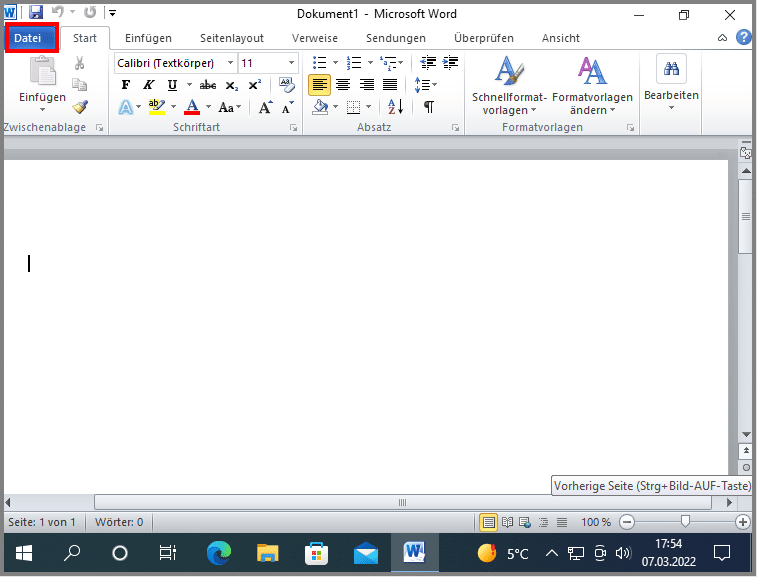Click the Save icon in quick access toolbar
Viewport: 757px width, 577px height.
(x=36, y=13)
